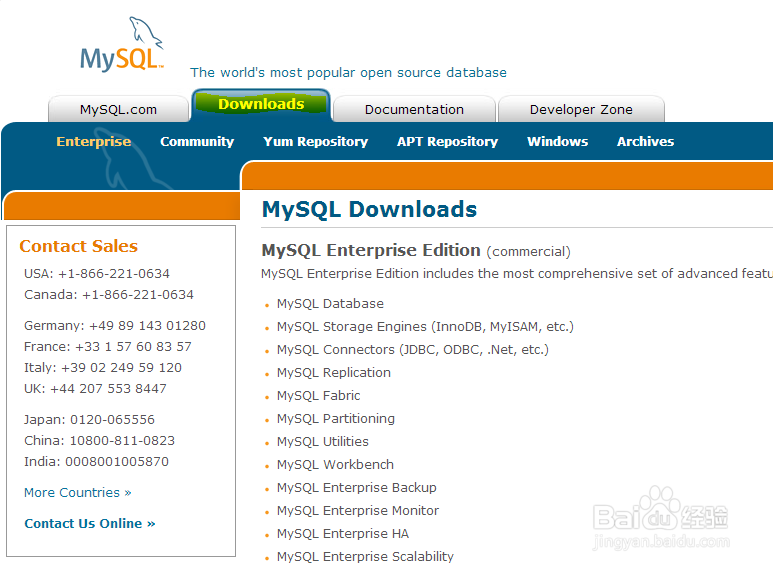773x568 pixels.
Task: Click the MySQL Utilities list item
Action: 322,442
